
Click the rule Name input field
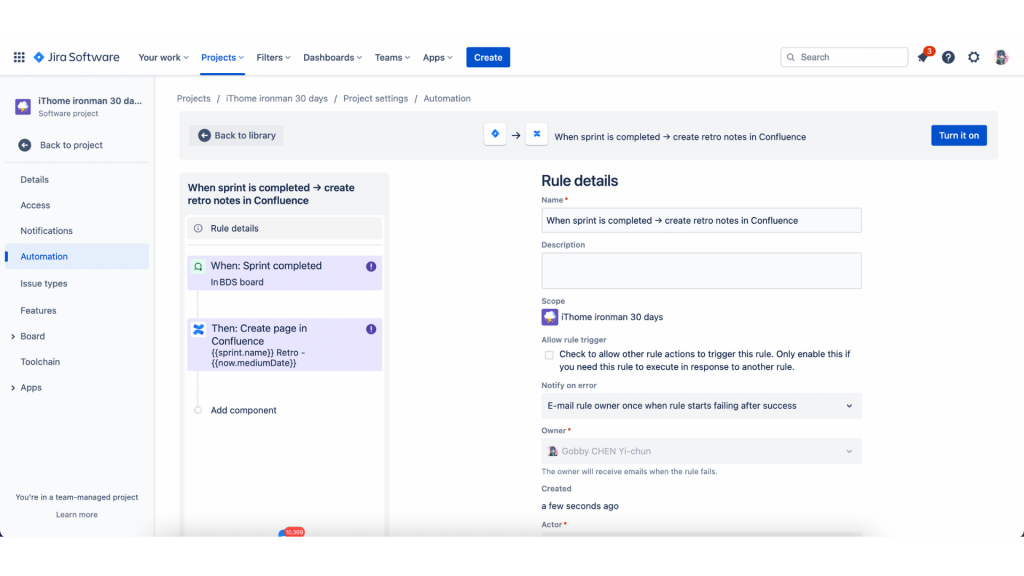pos(701,221)
